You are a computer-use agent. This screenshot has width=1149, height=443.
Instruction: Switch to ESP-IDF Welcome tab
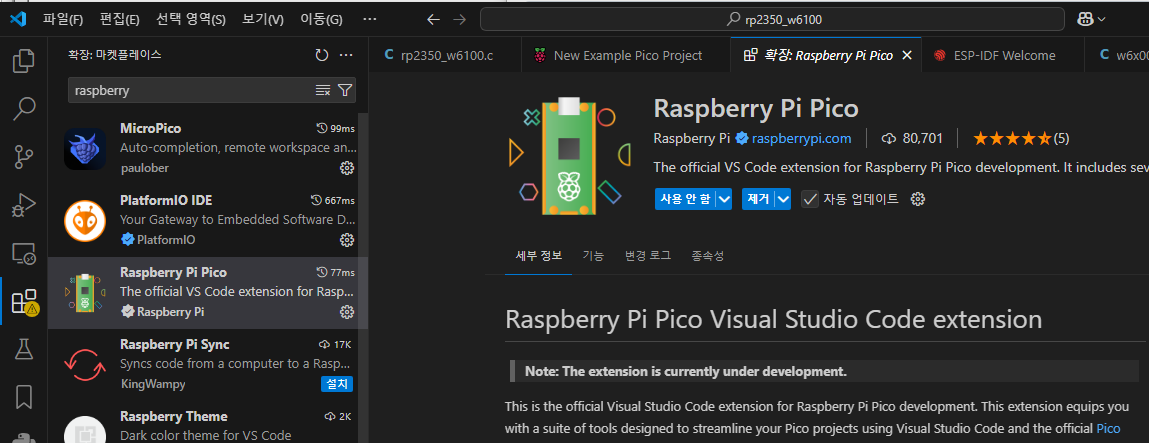click(1003, 56)
